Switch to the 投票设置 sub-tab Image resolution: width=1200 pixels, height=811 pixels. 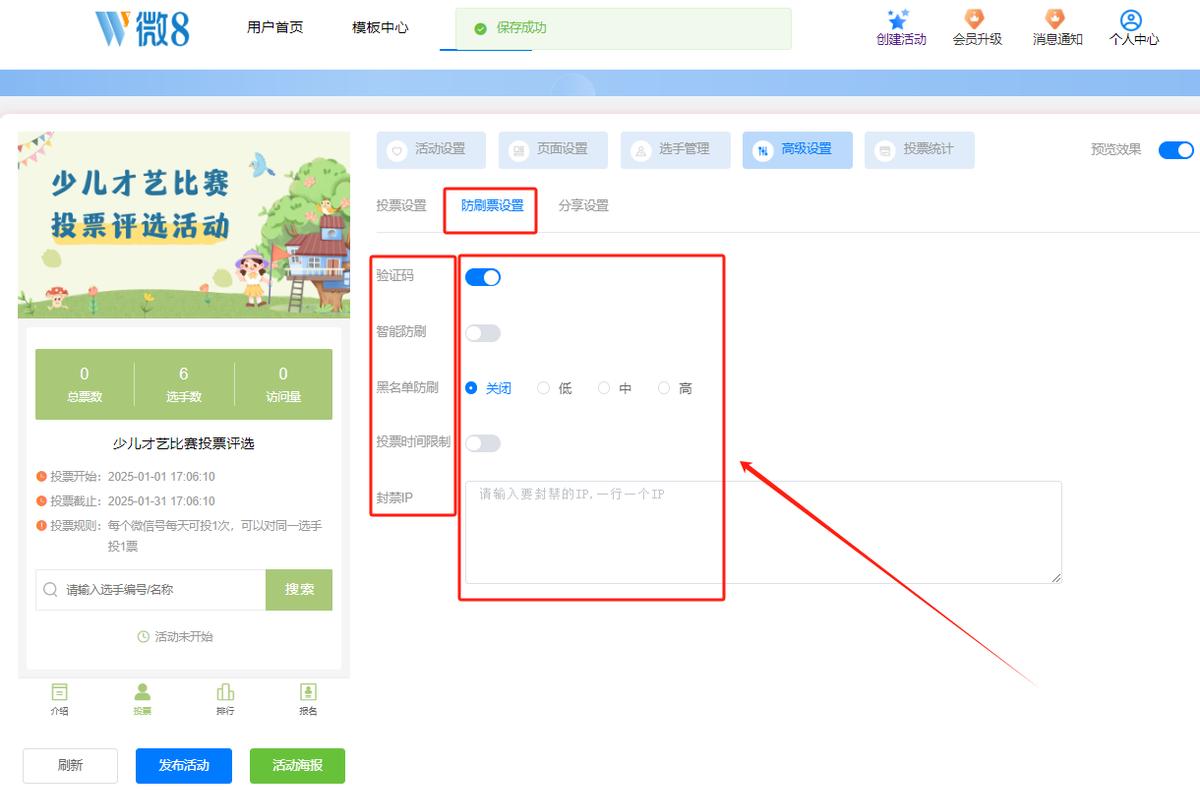401,206
